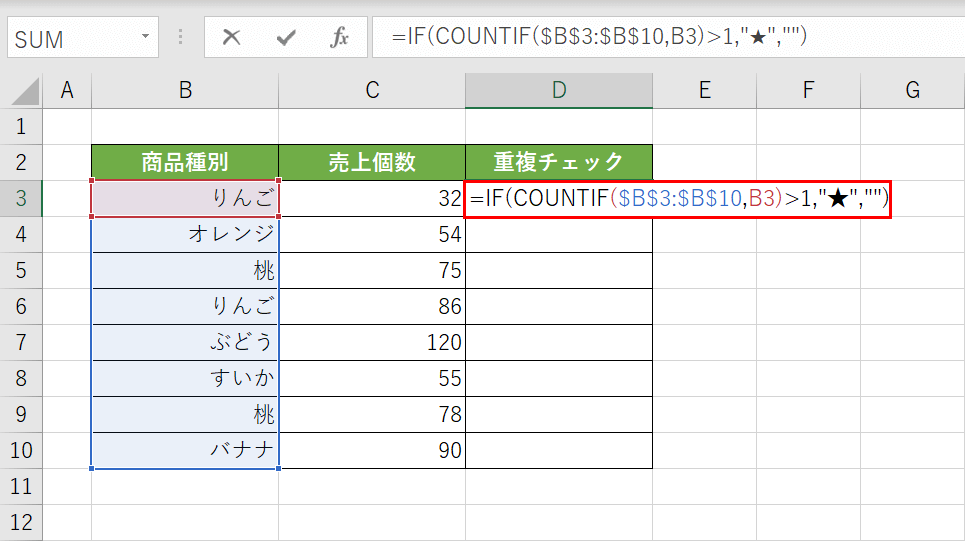Viewport: 965px width, 541px height.
Task: Click the 商品種別 header cell
Action: click(x=185, y=162)
